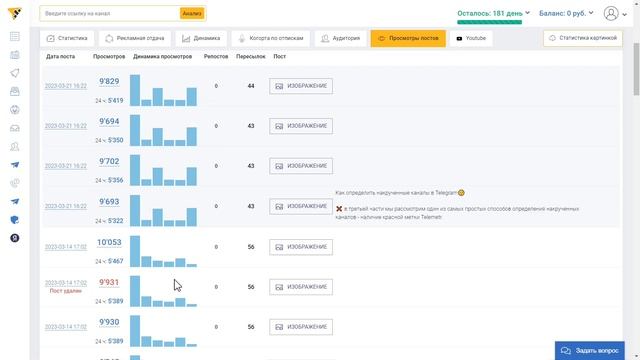Click the date link above Пост удален
The image size is (640, 360).
[66, 283]
